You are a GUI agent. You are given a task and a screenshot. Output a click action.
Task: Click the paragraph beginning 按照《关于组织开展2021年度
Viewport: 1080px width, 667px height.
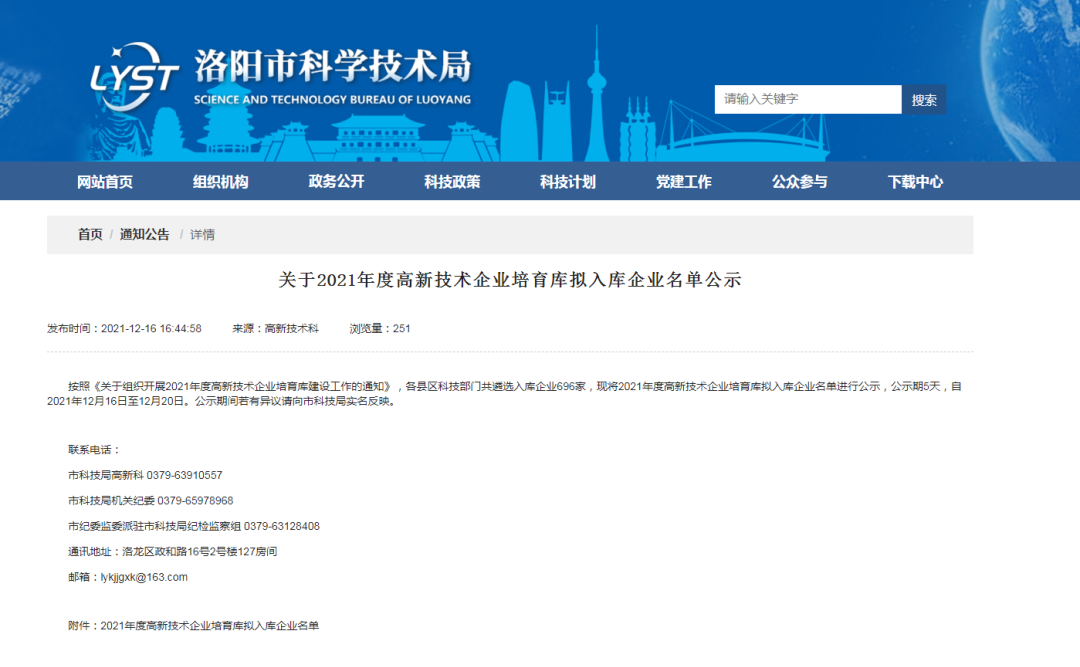pyautogui.click(x=504, y=393)
